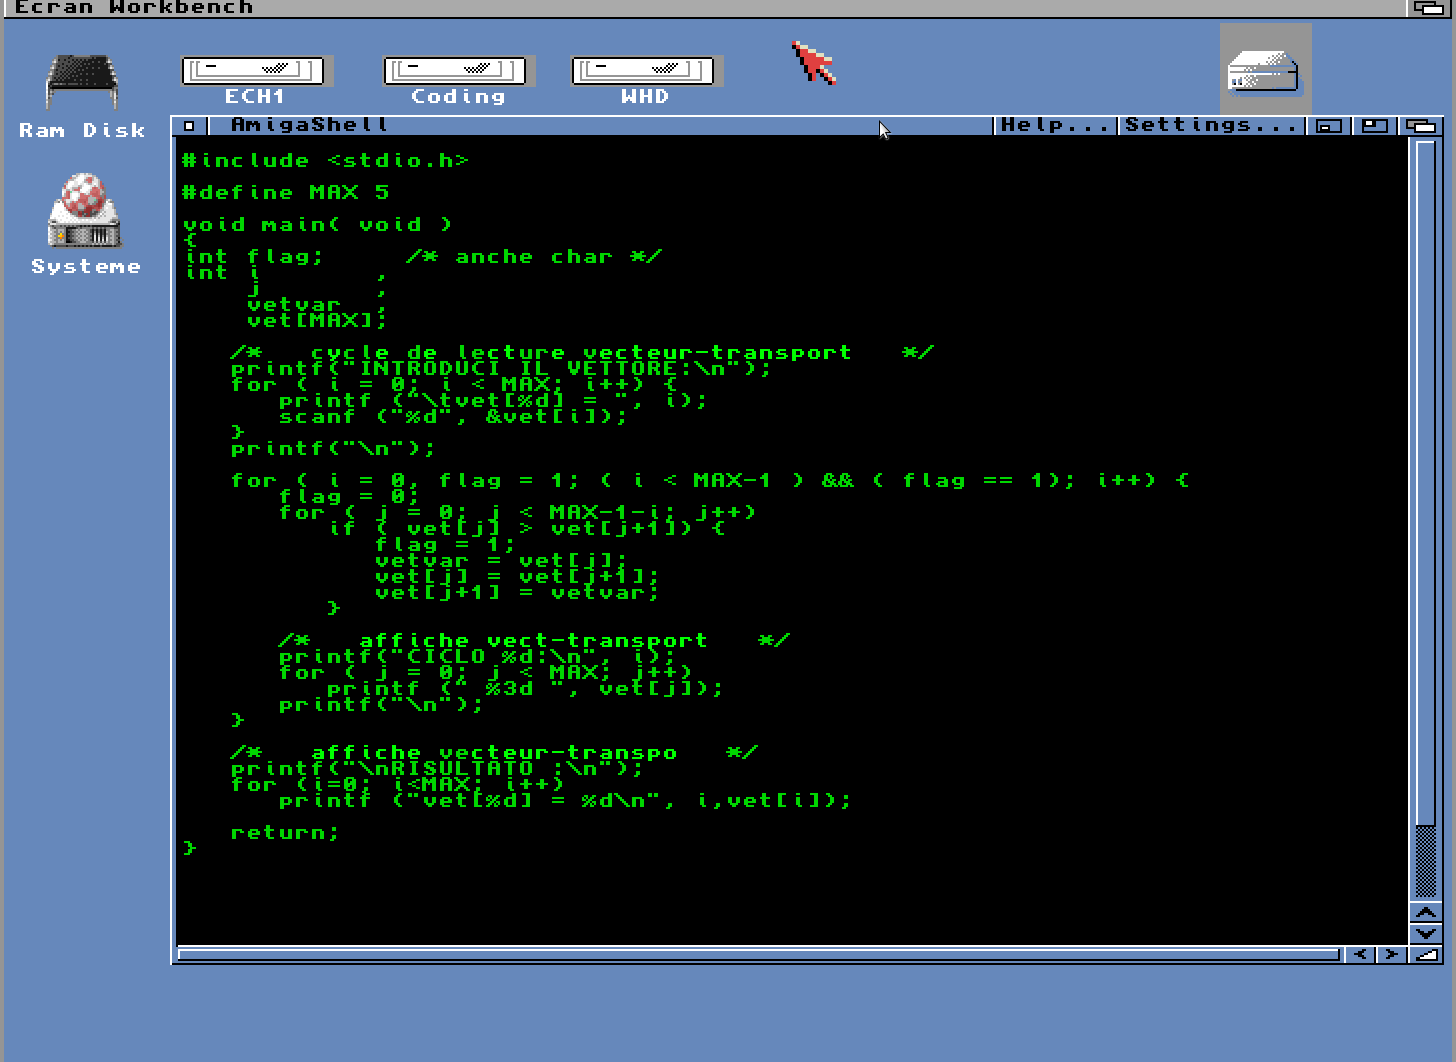Click AmigaShell iconify gadget
Viewport: 1456px width, 1062px height.
click(1330, 125)
